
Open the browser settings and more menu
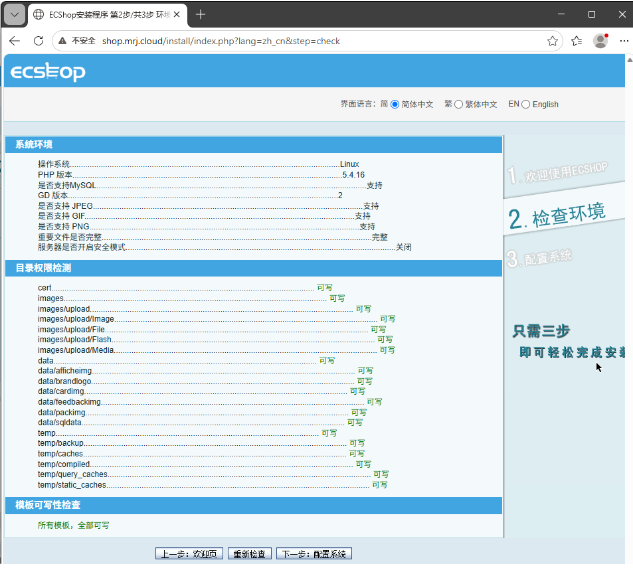624,41
